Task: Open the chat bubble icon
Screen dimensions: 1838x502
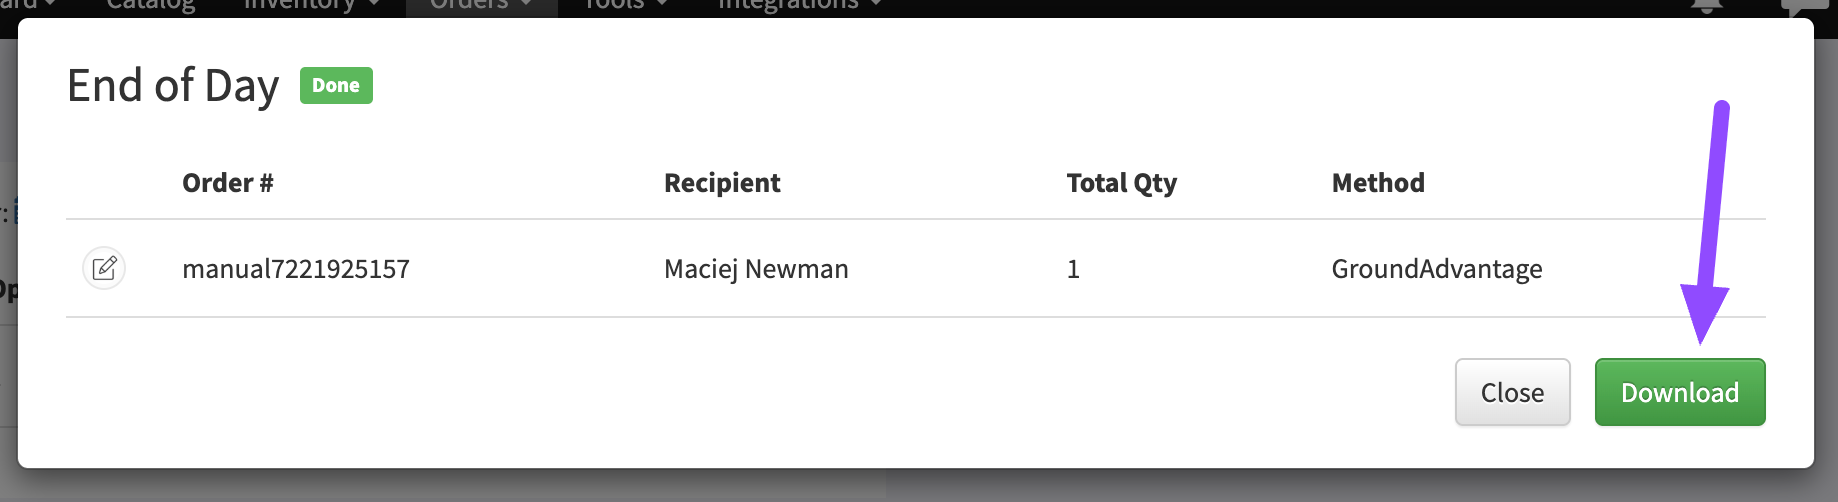Action: pos(1806,6)
